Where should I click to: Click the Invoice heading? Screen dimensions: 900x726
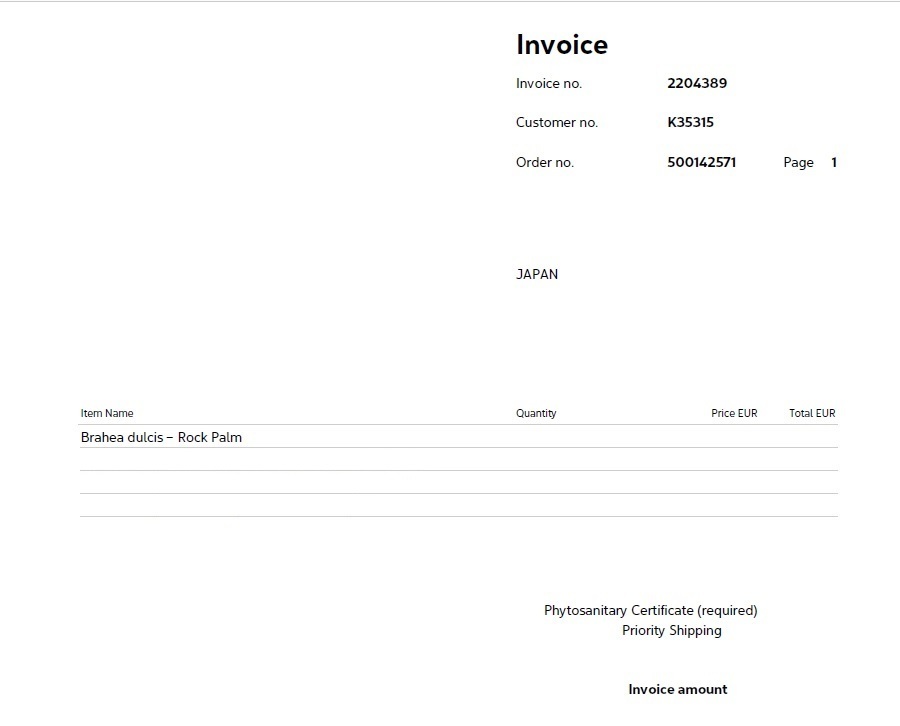562,45
